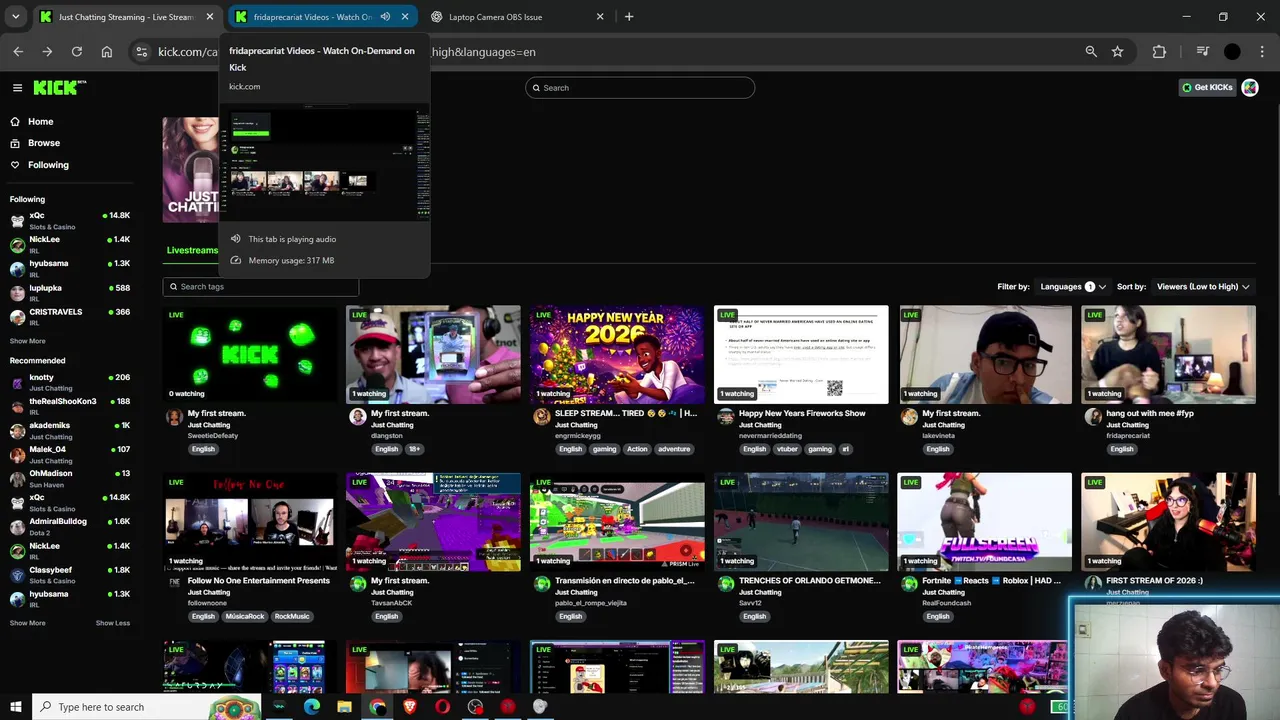The image size is (1280, 720).
Task: Click the adventure tag
Action: pyautogui.click(x=674, y=449)
